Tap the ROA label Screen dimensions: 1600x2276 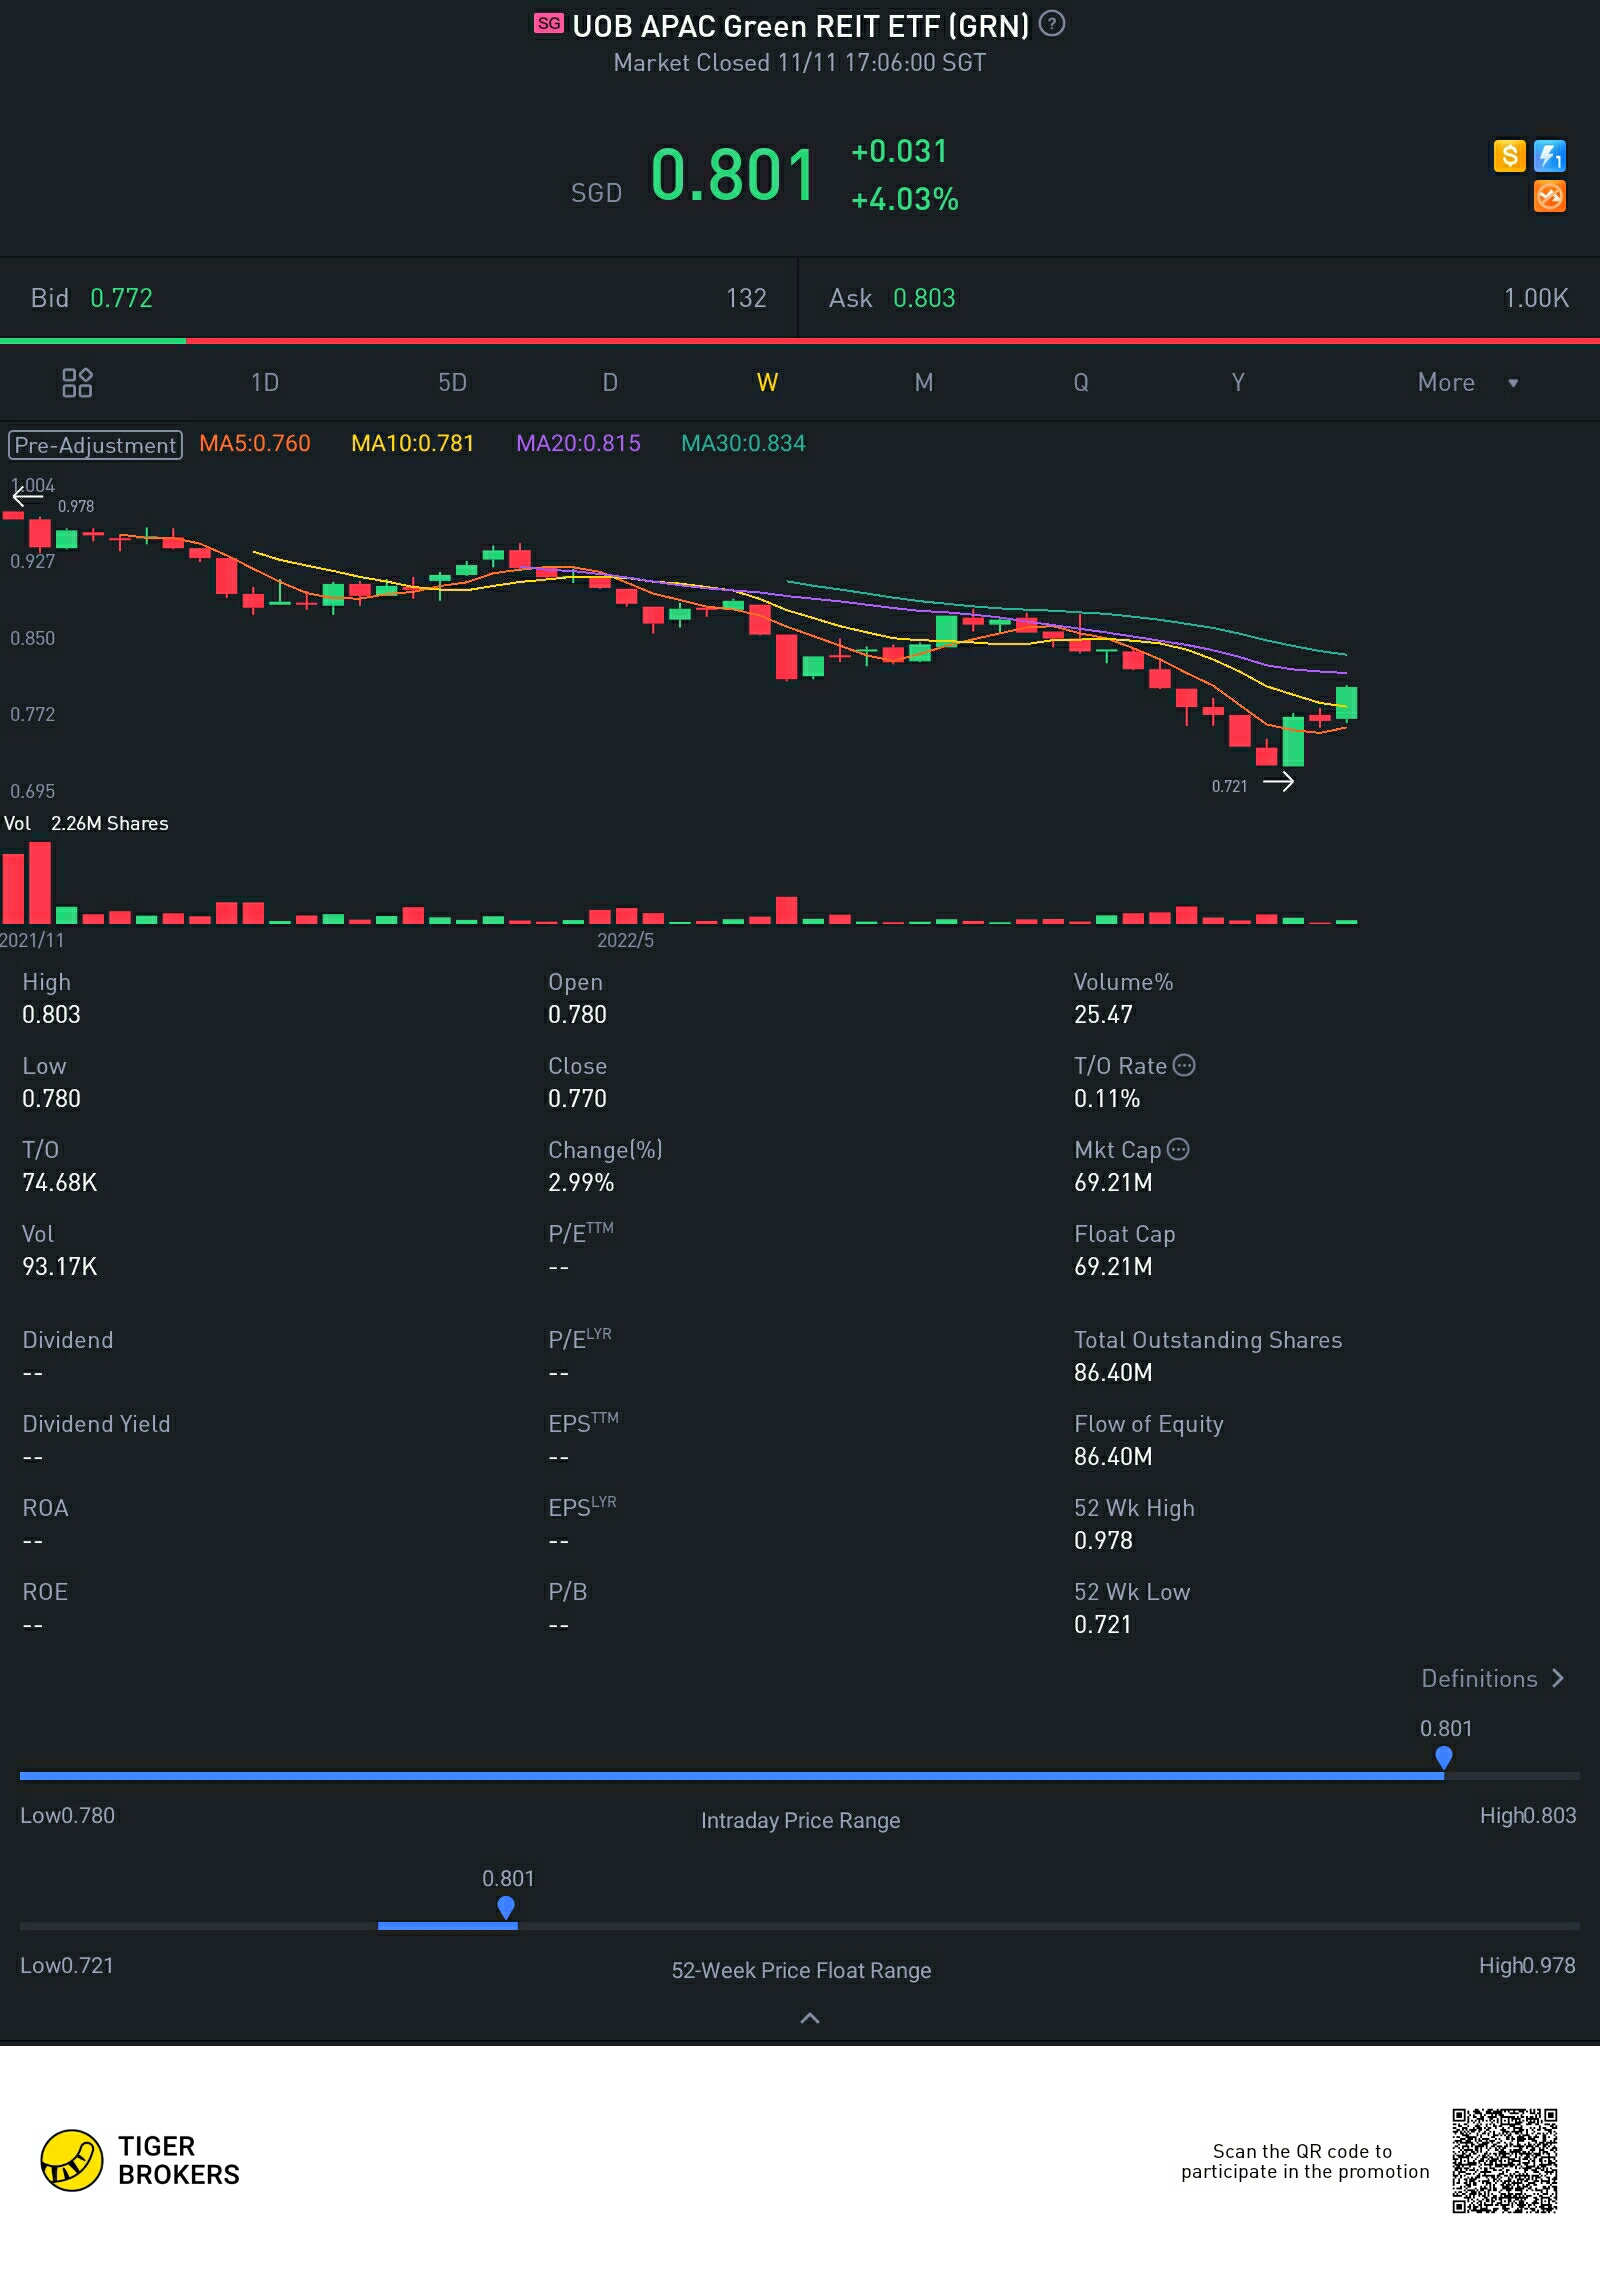point(45,1508)
